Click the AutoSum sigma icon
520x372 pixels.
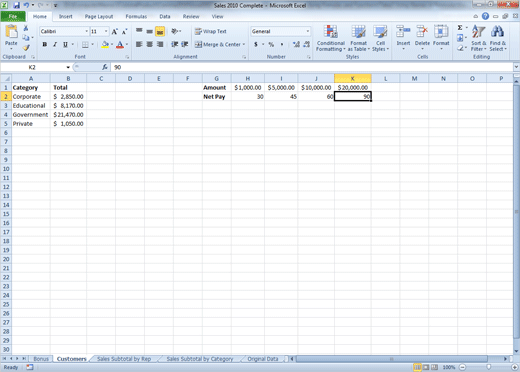[460, 28]
